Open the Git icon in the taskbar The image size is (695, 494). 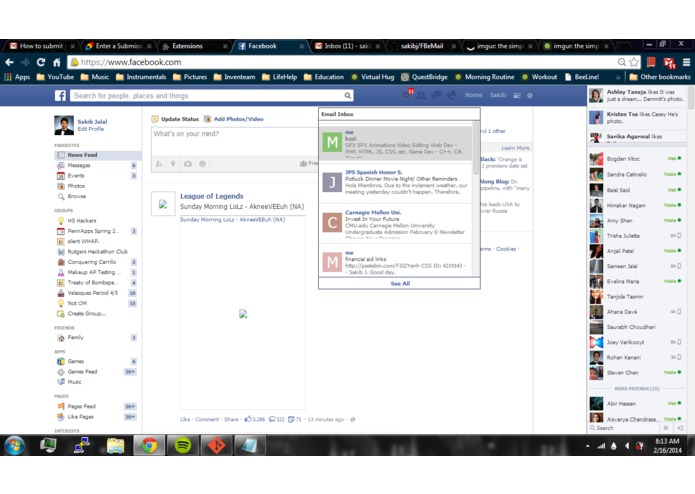click(x=216, y=445)
